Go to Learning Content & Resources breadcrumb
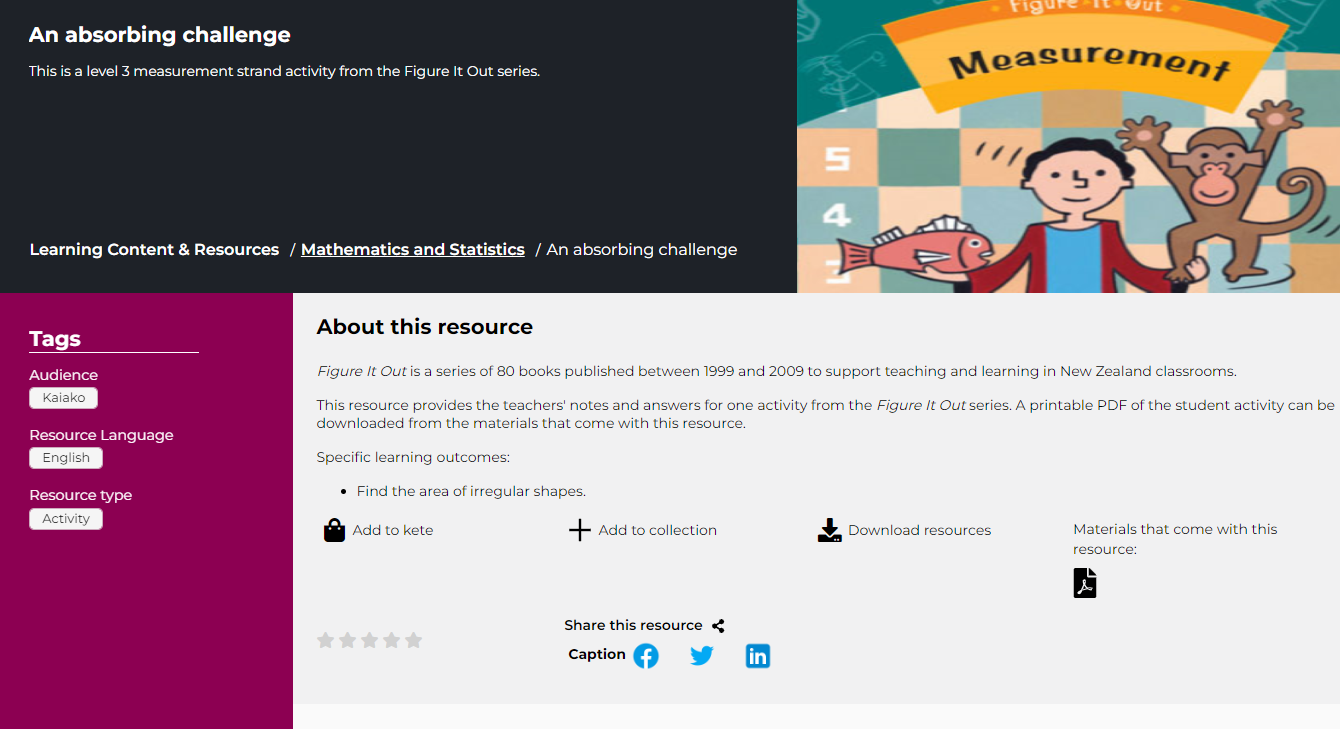This screenshot has width=1340, height=729. [154, 250]
